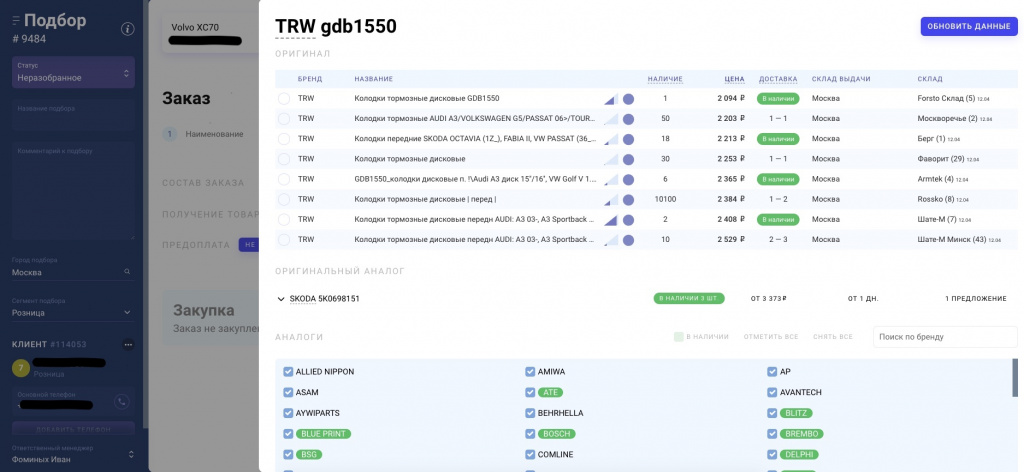Toggle the ALLIED NIPPON brand checkbox

(x=288, y=372)
